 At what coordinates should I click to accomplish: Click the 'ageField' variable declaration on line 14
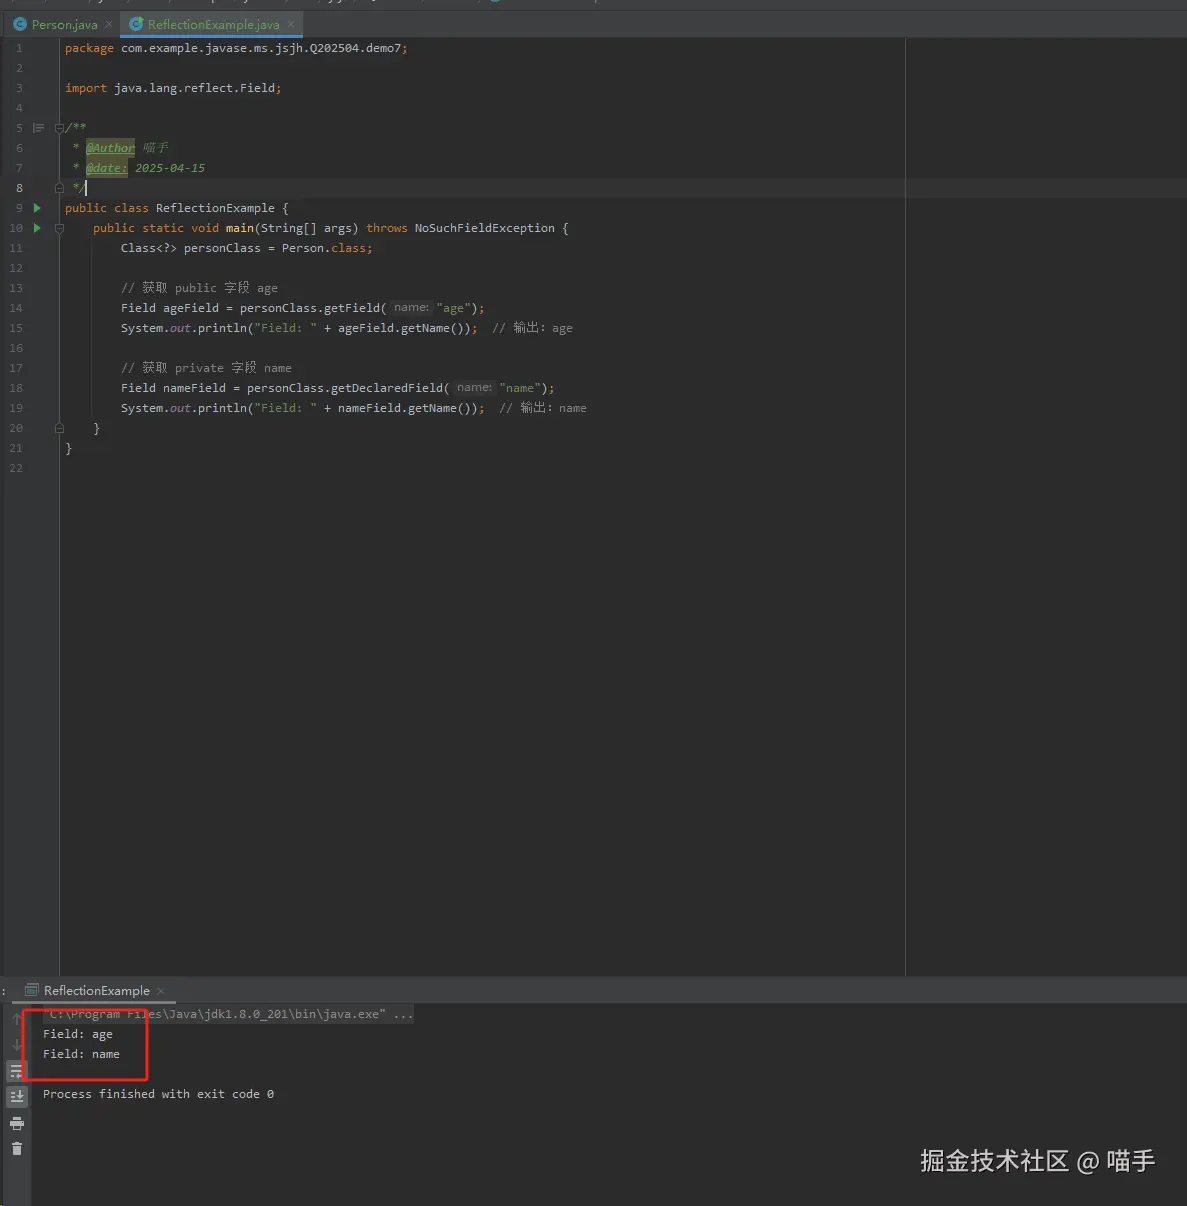[x=191, y=308]
